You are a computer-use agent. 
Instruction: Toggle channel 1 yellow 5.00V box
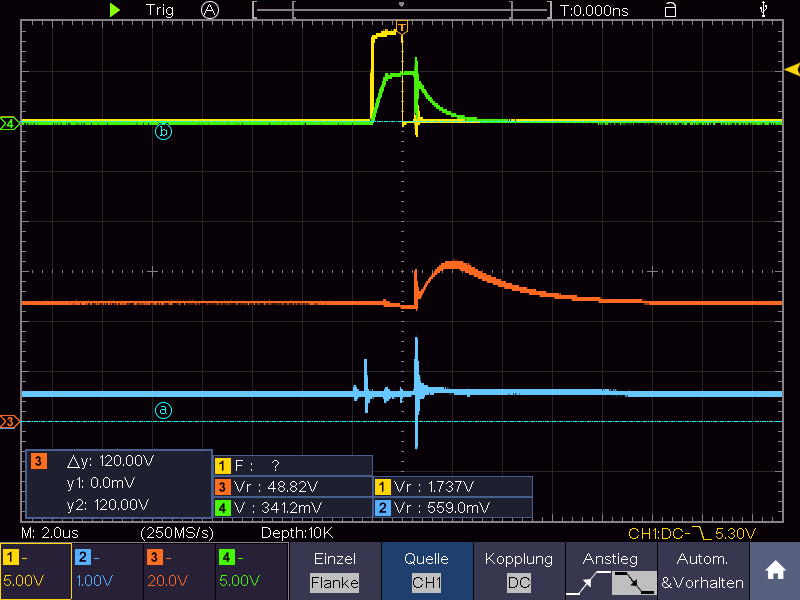36,570
